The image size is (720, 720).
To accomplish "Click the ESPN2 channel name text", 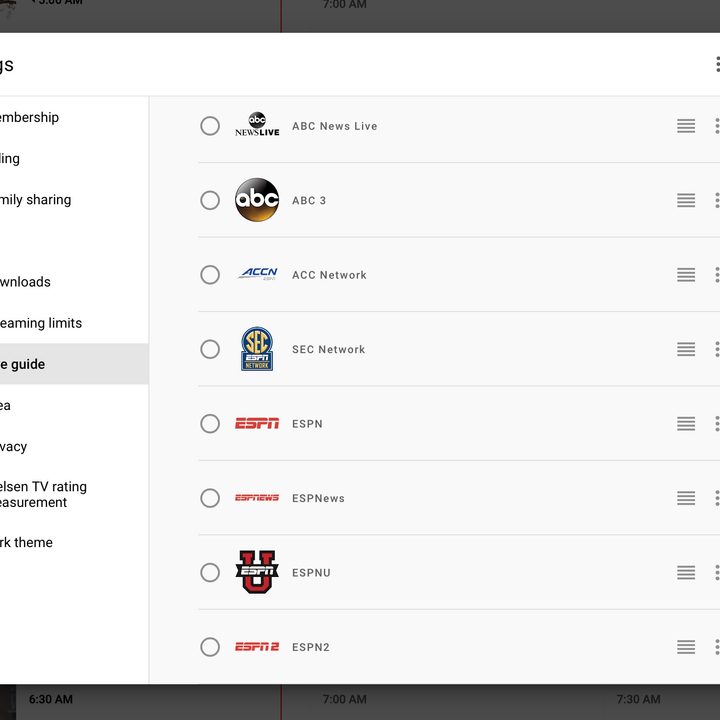I will coord(311,647).
